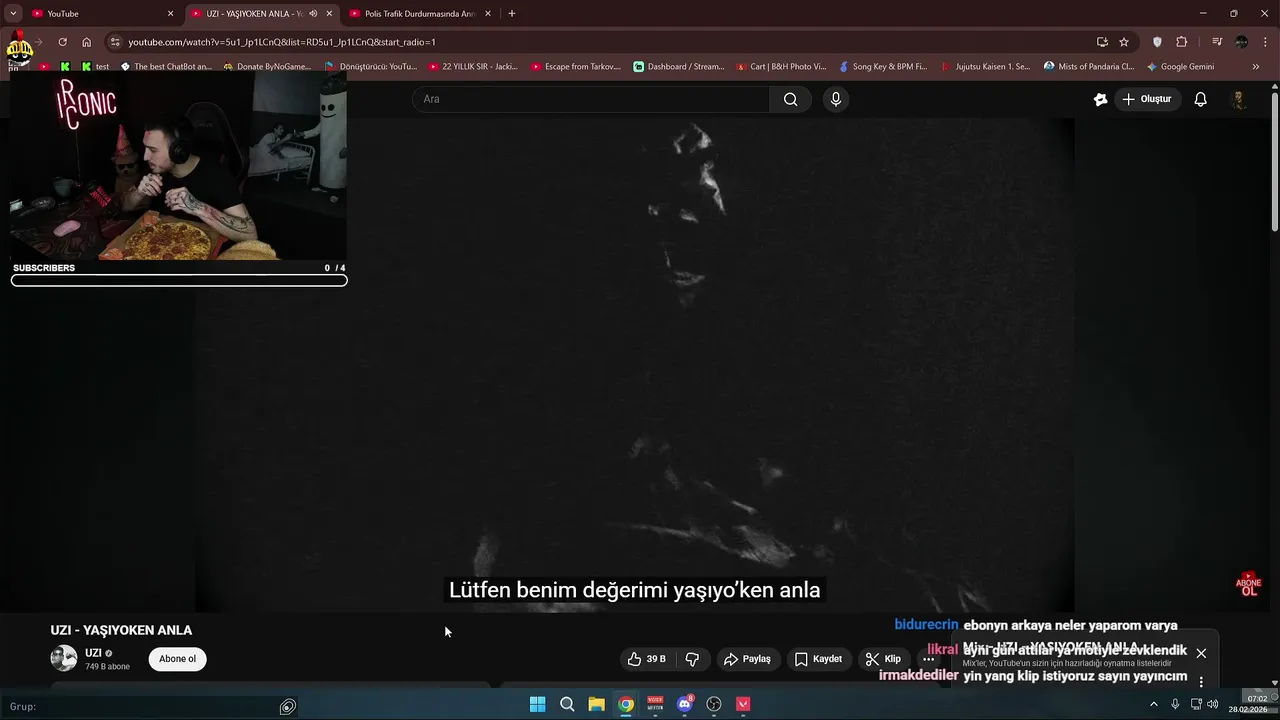Open the three-dot menu on the Mix popup

(x=1201, y=682)
